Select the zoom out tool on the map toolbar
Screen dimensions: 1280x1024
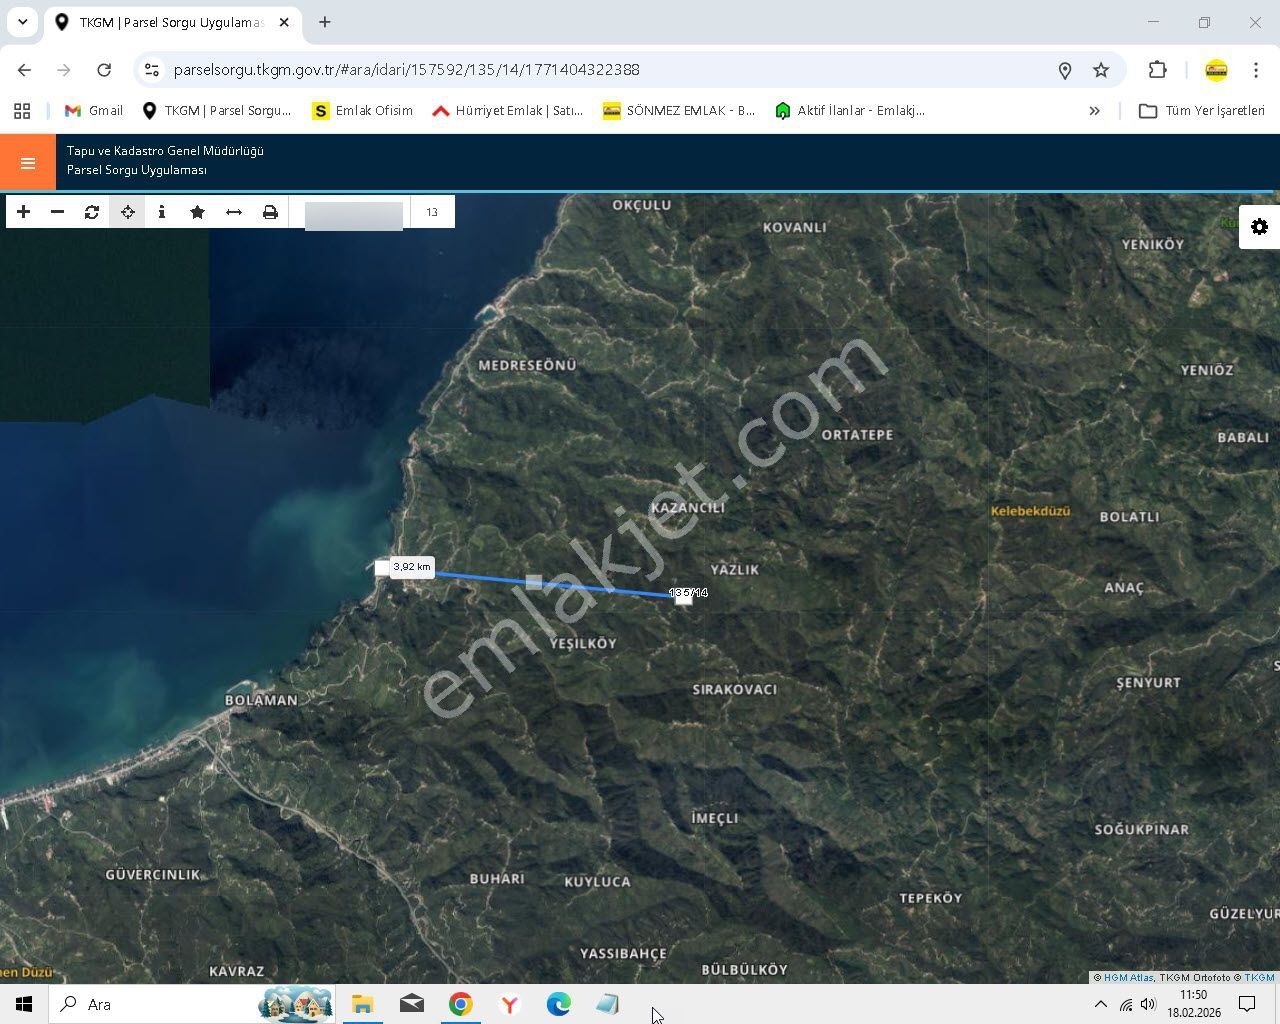57,211
